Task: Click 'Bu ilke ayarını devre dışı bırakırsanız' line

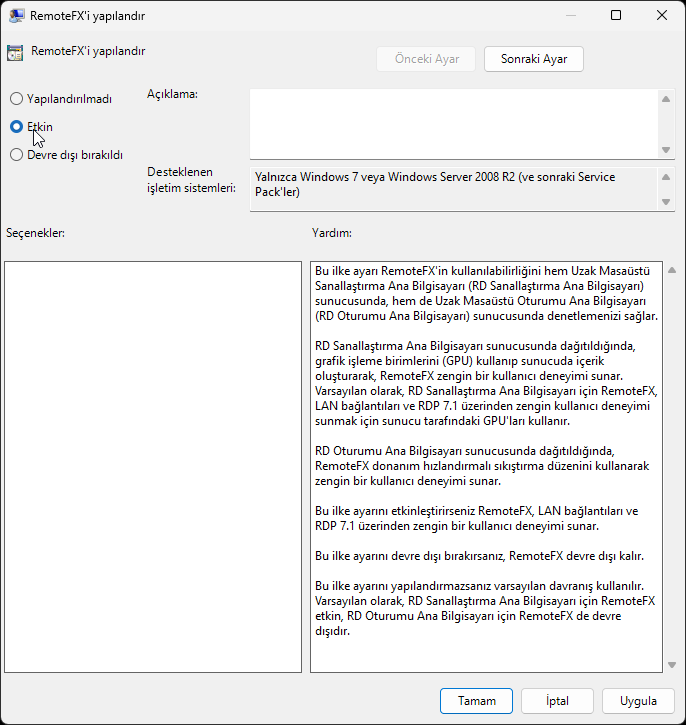Action: (479, 556)
